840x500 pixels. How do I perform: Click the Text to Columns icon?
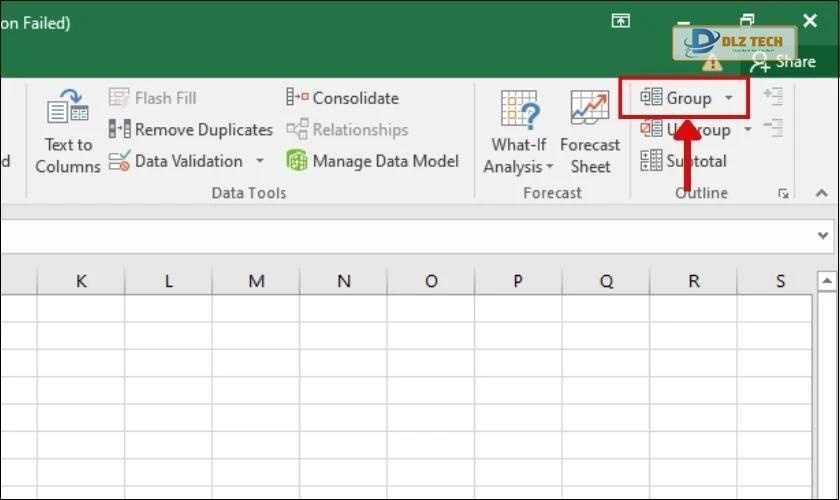click(x=67, y=110)
